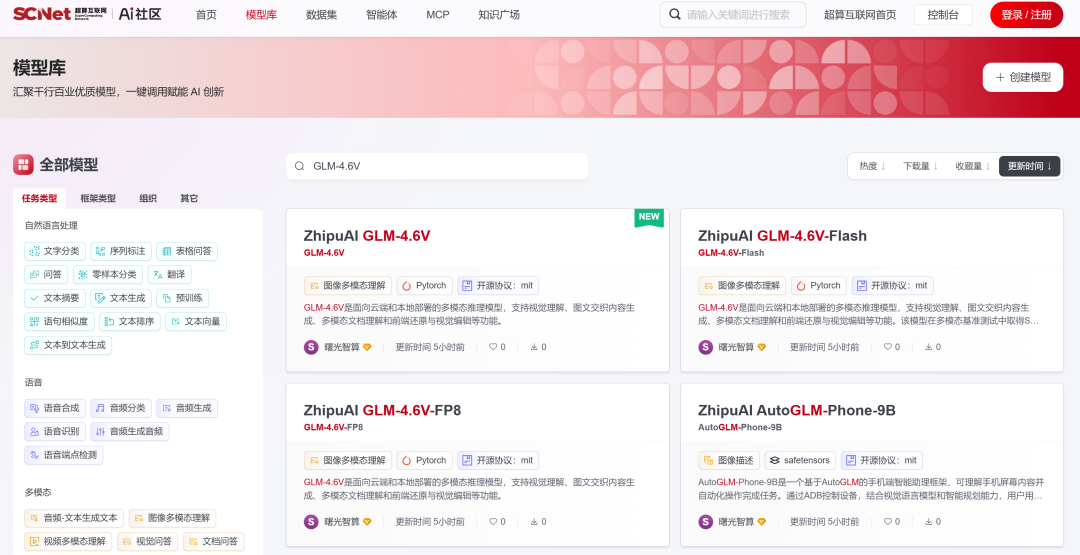Click the search magnifier icon in the top bar
The image size is (1080, 555).
[x=674, y=14]
